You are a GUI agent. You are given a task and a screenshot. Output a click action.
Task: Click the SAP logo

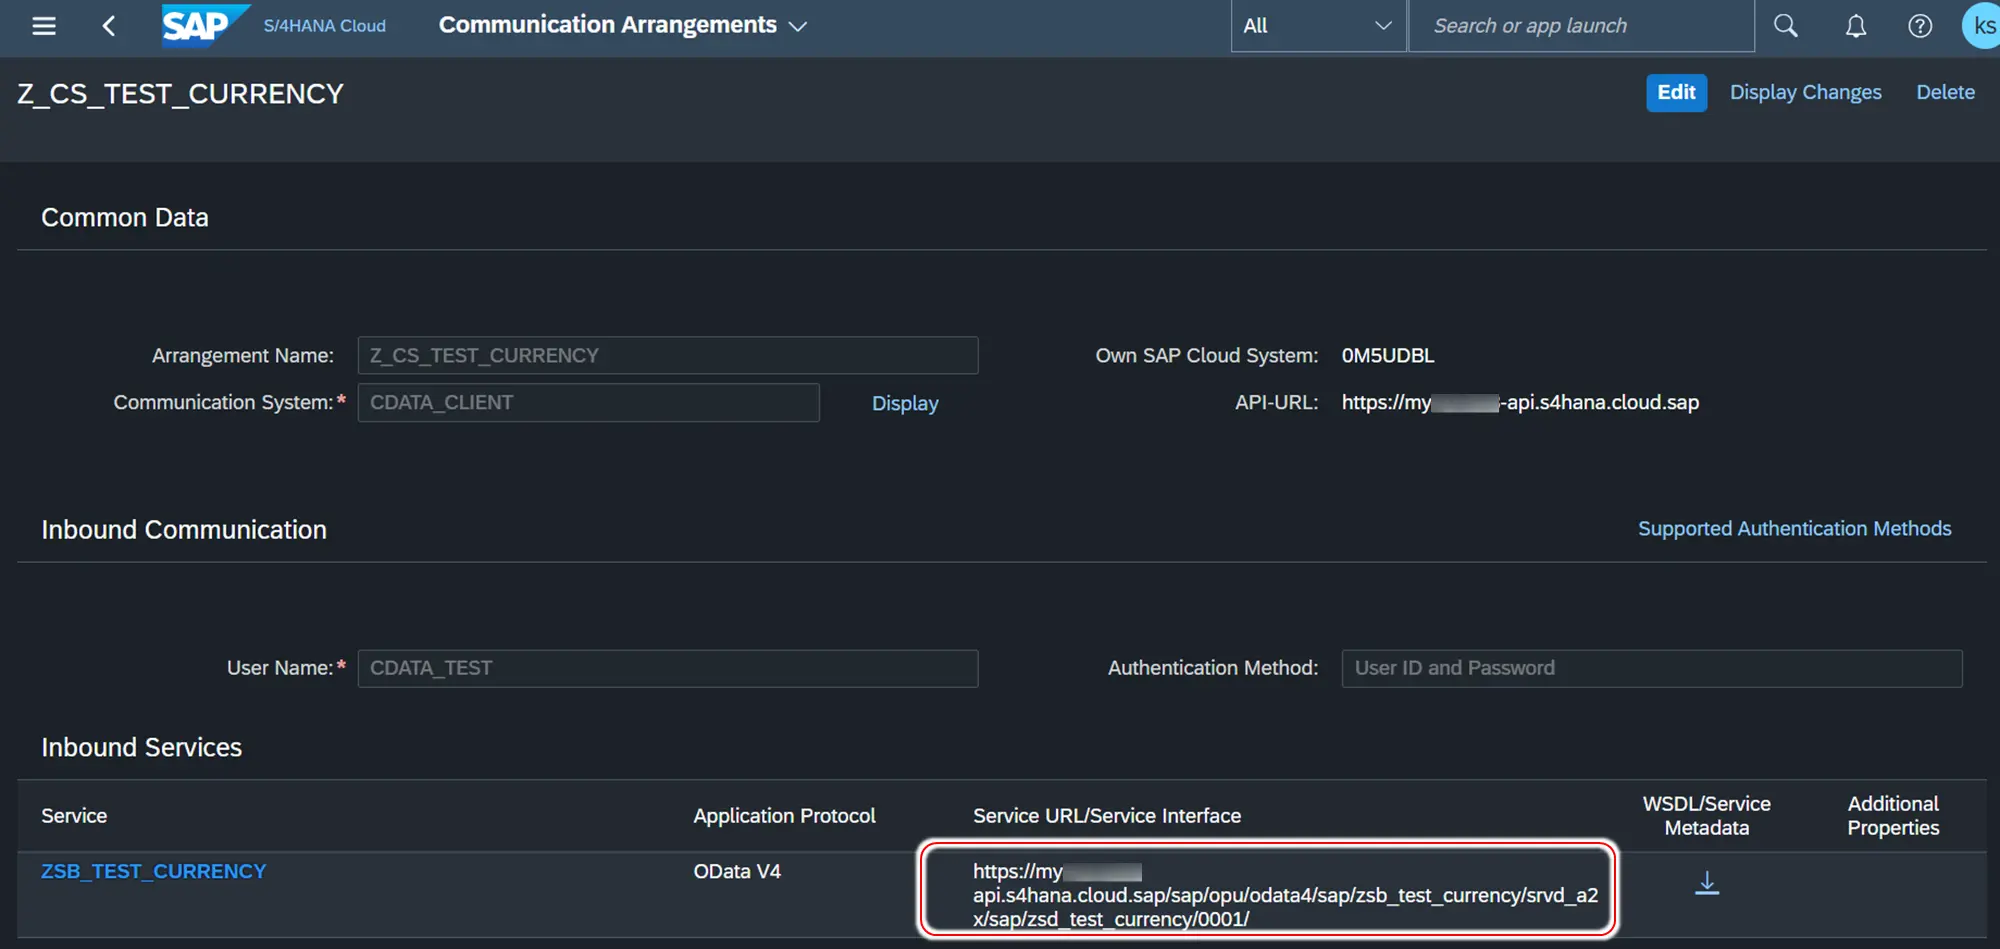204,25
